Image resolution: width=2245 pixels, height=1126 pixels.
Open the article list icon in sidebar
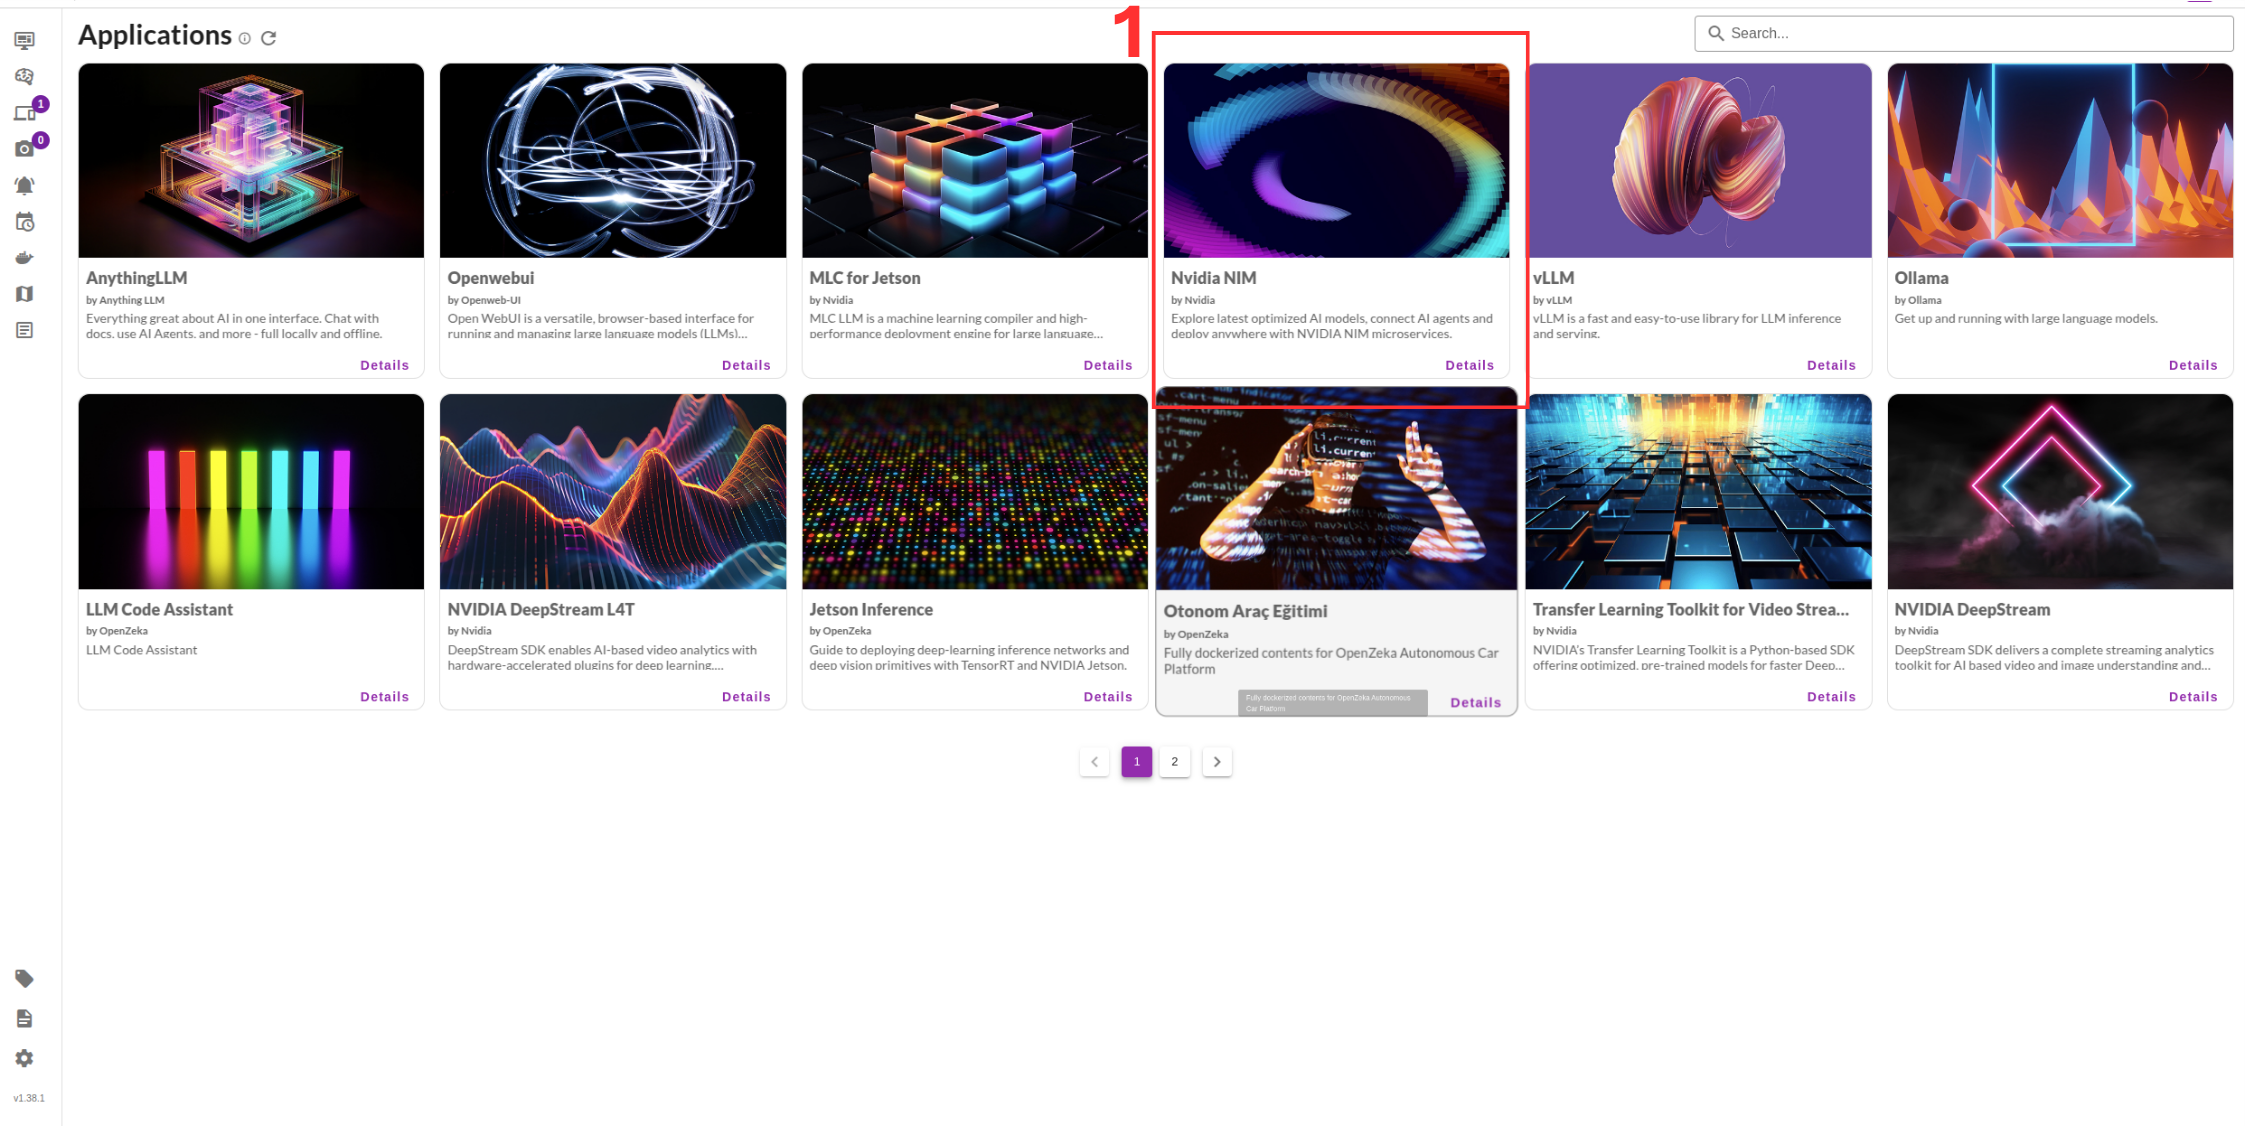click(x=24, y=330)
